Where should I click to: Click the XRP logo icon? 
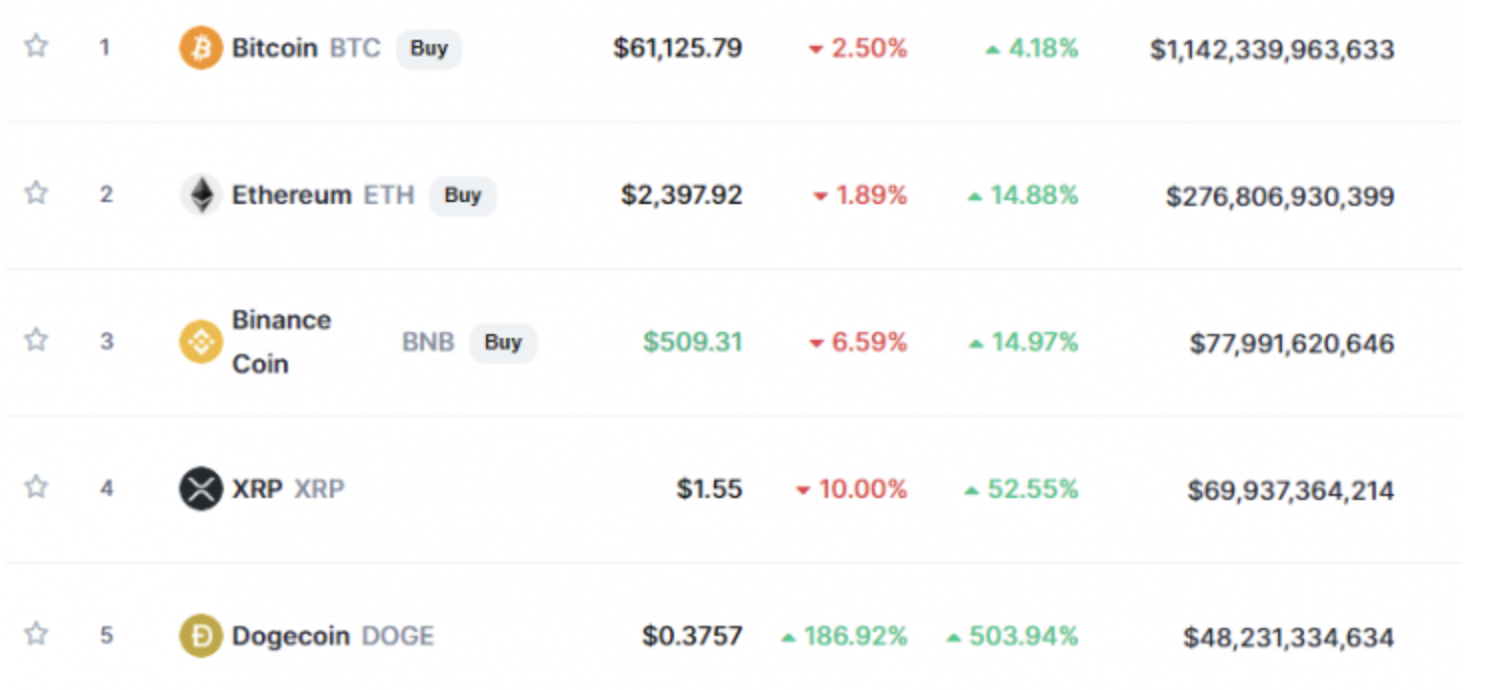click(200, 489)
